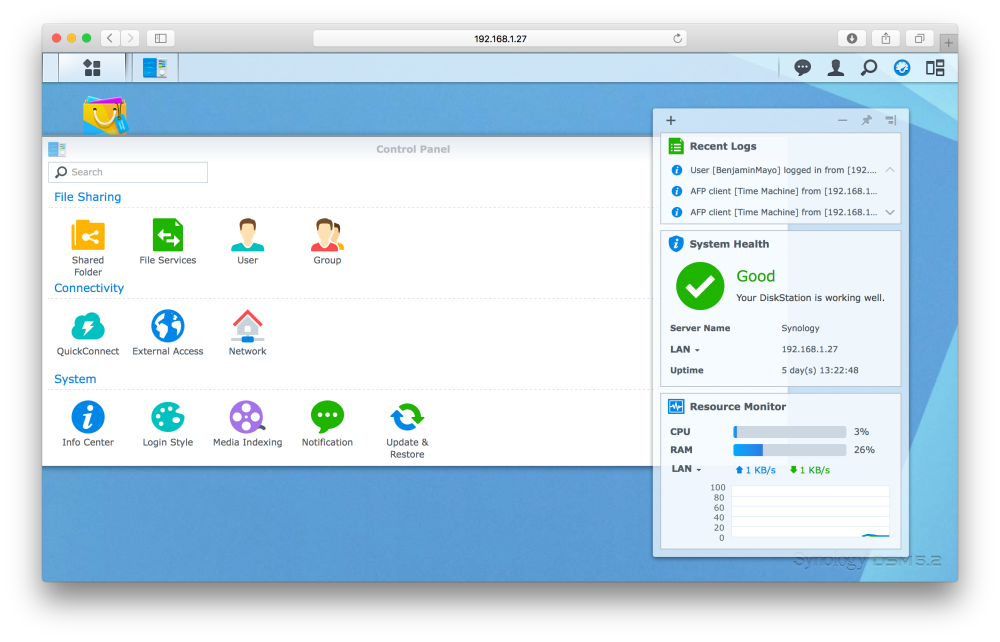Open External Access

[x=167, y=327]
